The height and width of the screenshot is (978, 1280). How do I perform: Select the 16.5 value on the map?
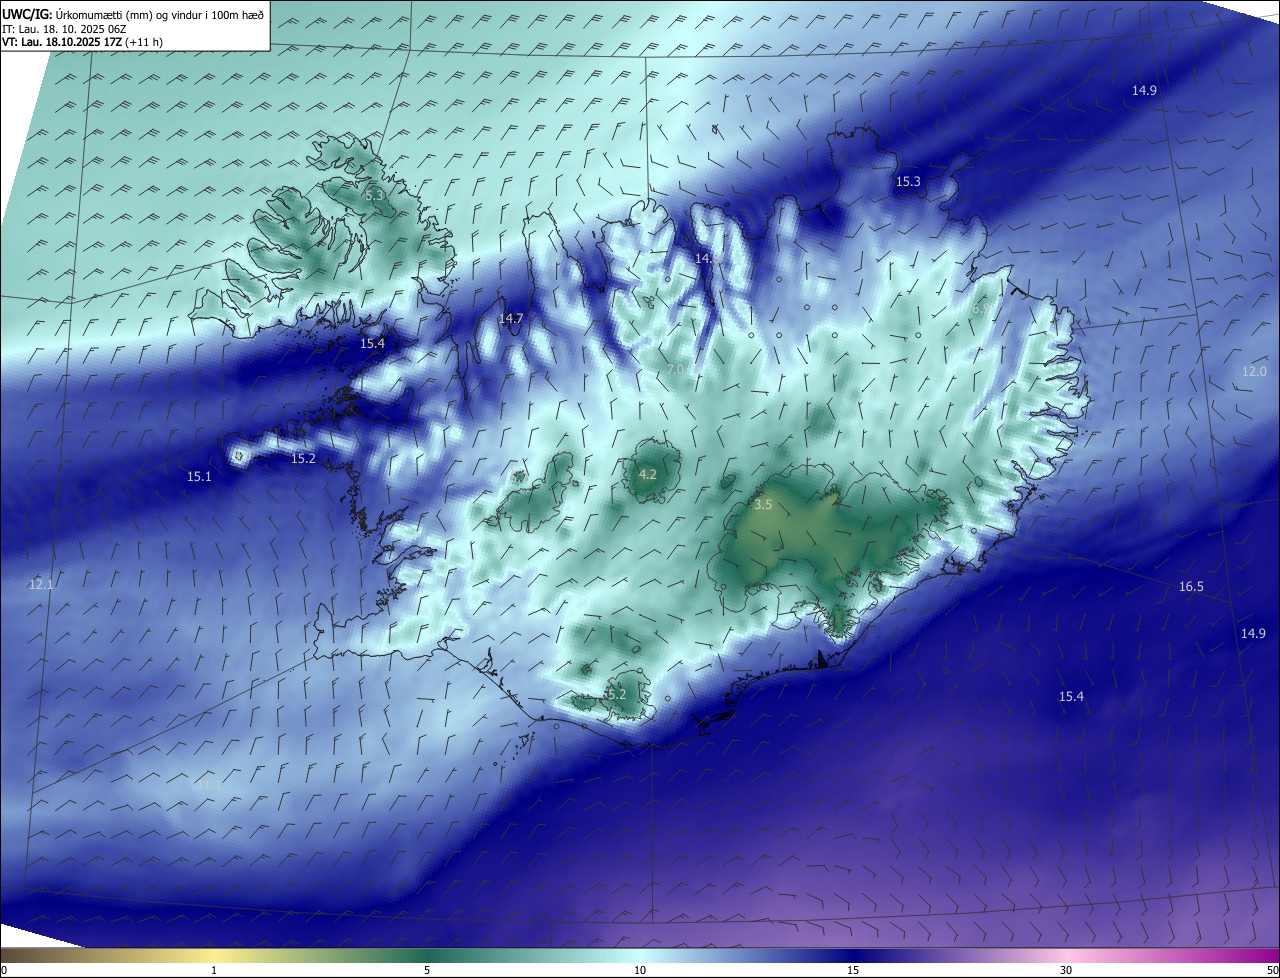pos(1191,587)
